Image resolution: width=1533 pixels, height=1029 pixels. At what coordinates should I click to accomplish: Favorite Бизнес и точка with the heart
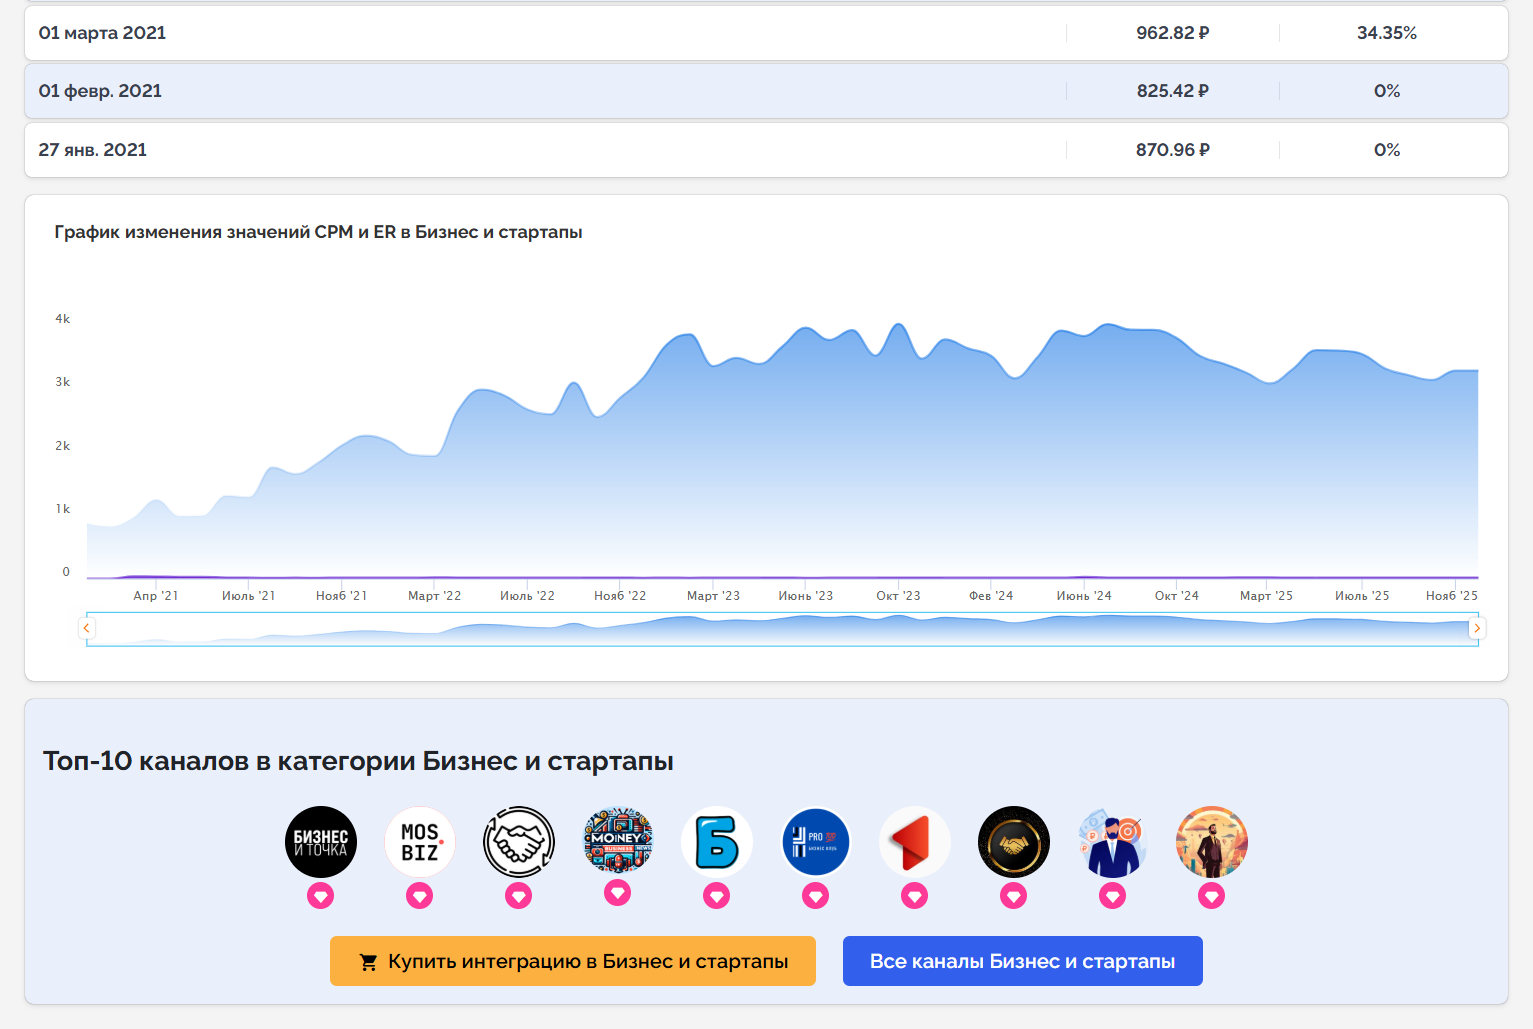pos(320,896)
